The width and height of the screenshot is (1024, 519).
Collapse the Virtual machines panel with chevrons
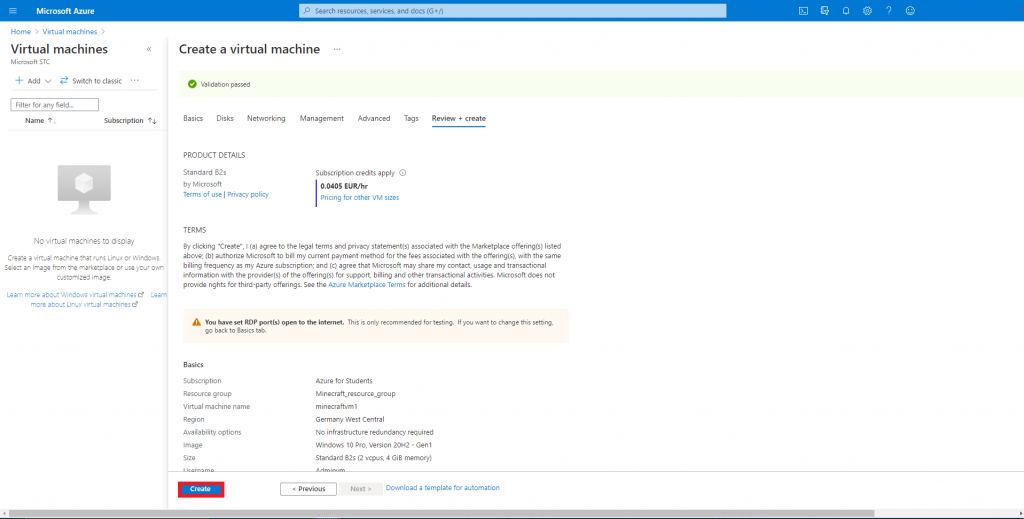[149, 49]
